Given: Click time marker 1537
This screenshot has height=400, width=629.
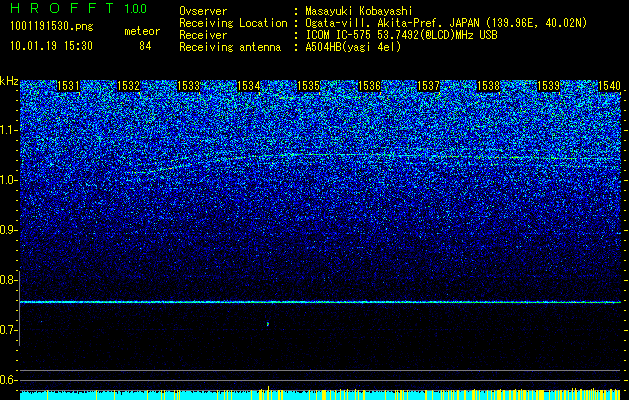Looking at the screenshot, I should (x=428, y=86).
